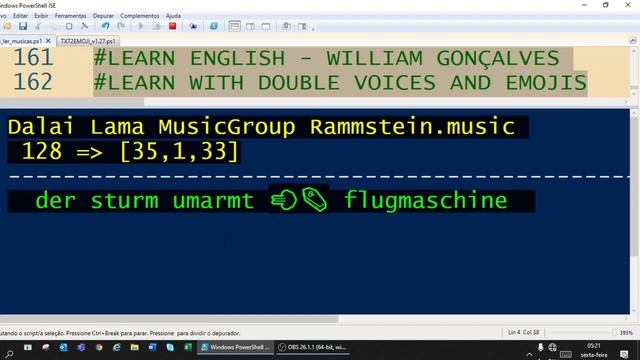The image size is (640, 360).
Task: Open Word from the taskbar
Action: [x=152, y=347]
